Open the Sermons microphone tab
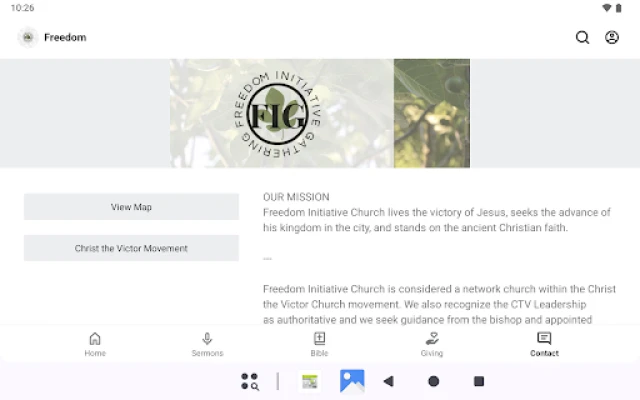 207,344
